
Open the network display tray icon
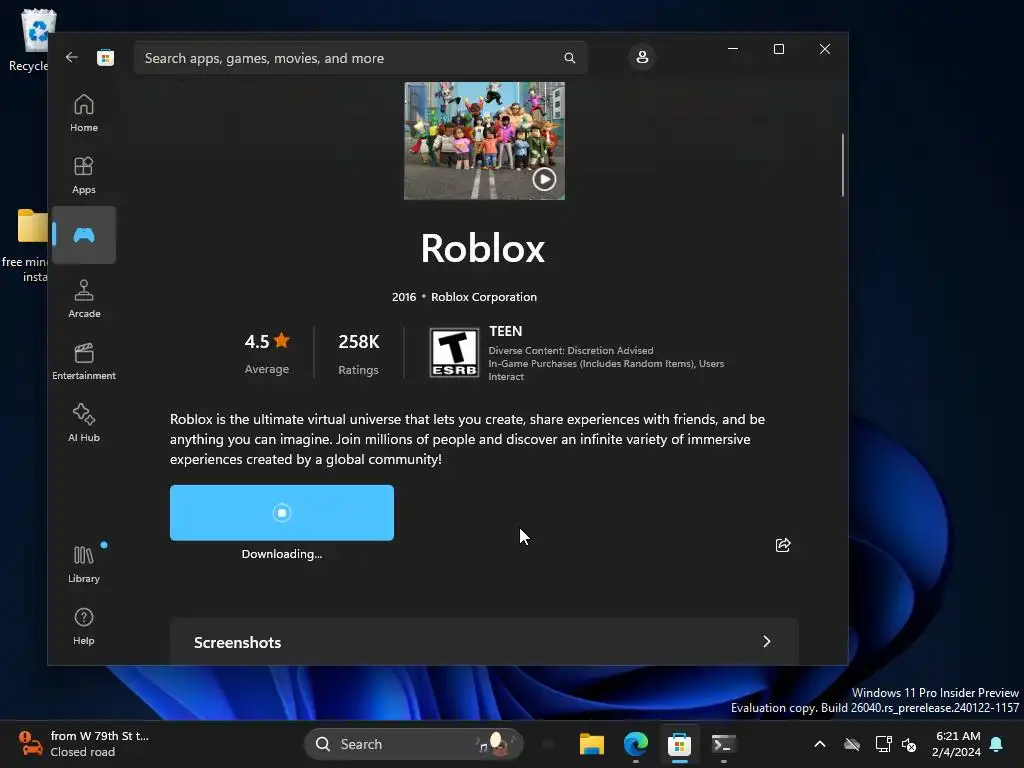[x=883, y=744]
